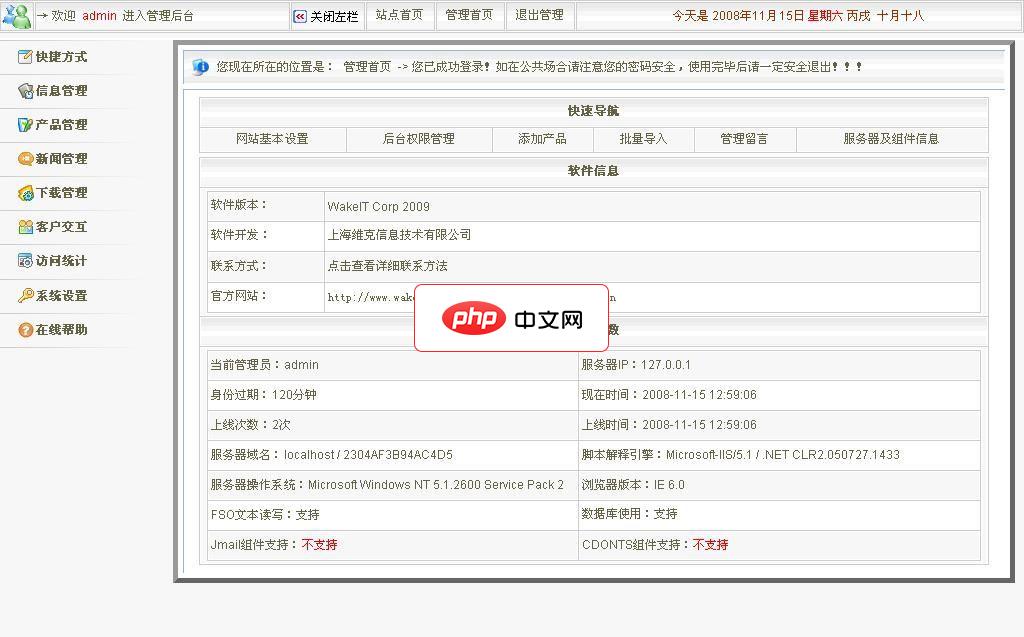This screenshot has height=637, width=1024.
Task: Collapse the left panel via 关闭左栏
Action: (326, 14)
